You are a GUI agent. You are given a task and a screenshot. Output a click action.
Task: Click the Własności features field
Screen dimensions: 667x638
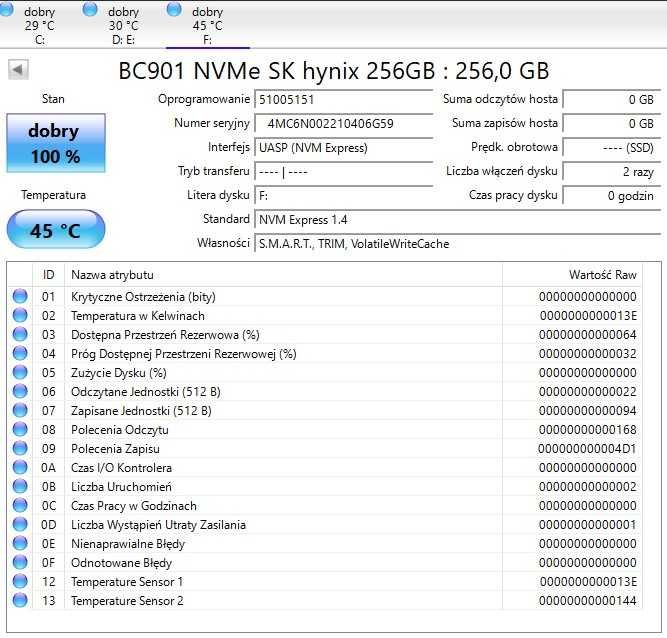pyautogui.click(x=458, y=244)
